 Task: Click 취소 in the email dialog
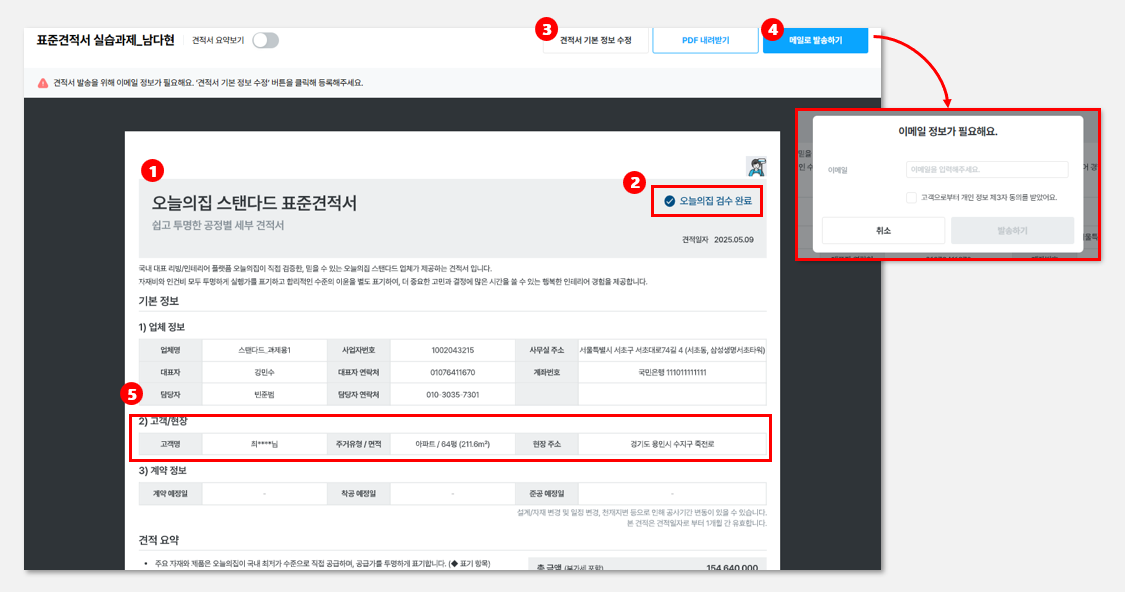tap(883, 230)
